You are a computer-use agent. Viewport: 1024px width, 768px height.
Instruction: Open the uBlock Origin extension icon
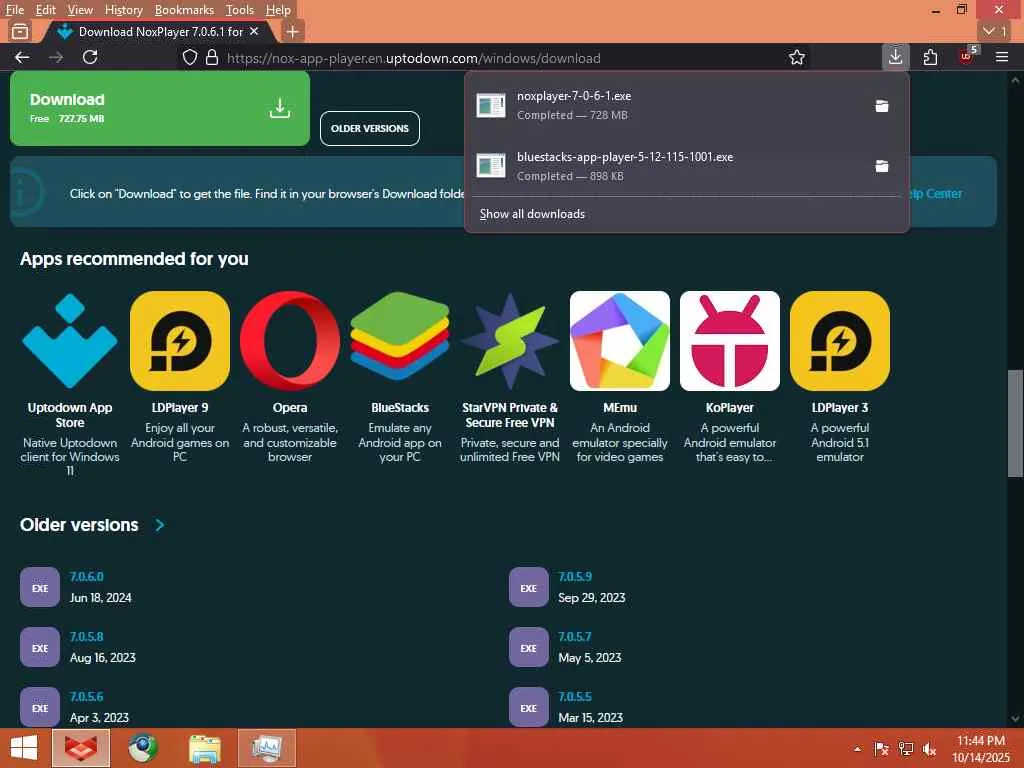pyautogui.click(x=967, y=56)
